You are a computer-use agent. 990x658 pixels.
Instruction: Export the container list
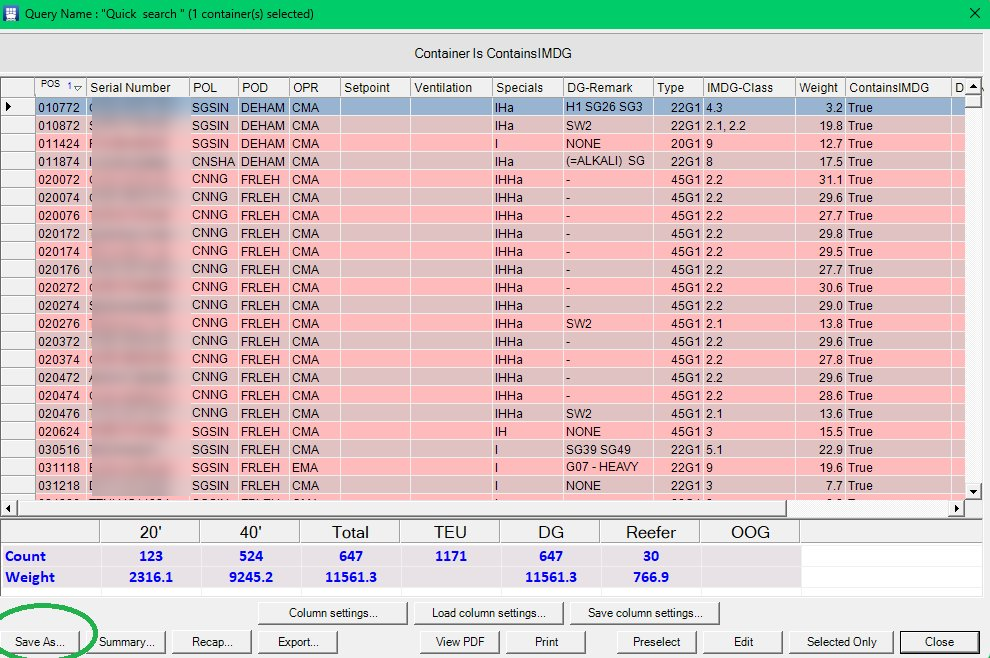pos(298,642)
